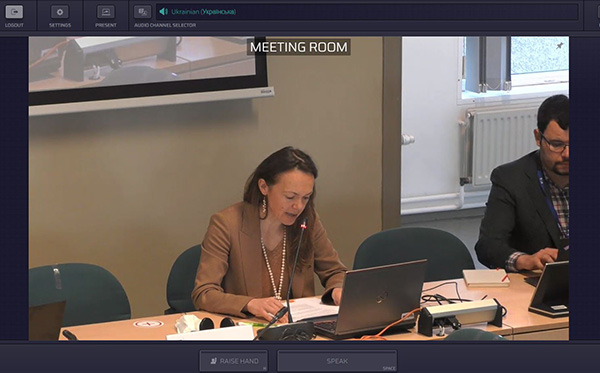Toggle the Raise Hand button

233,361
